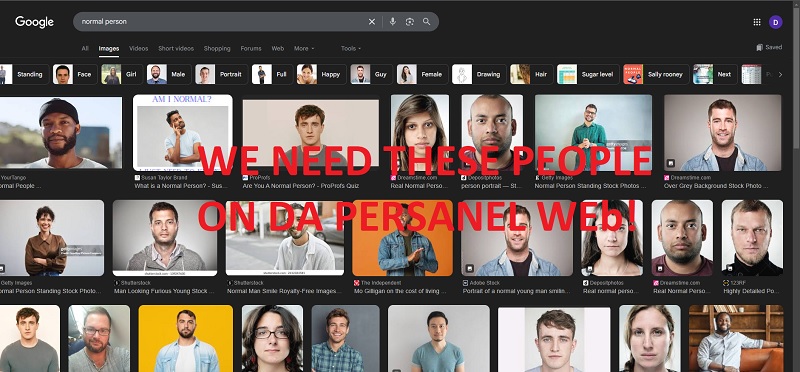Switch to the Videos tab
Screen dimensions: 800x372
point(138,48)
